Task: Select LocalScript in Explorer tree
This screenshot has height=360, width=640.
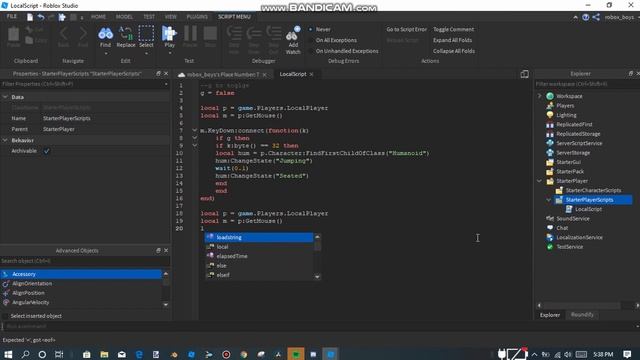Action: pyautogui.click(x=588, y=209)
